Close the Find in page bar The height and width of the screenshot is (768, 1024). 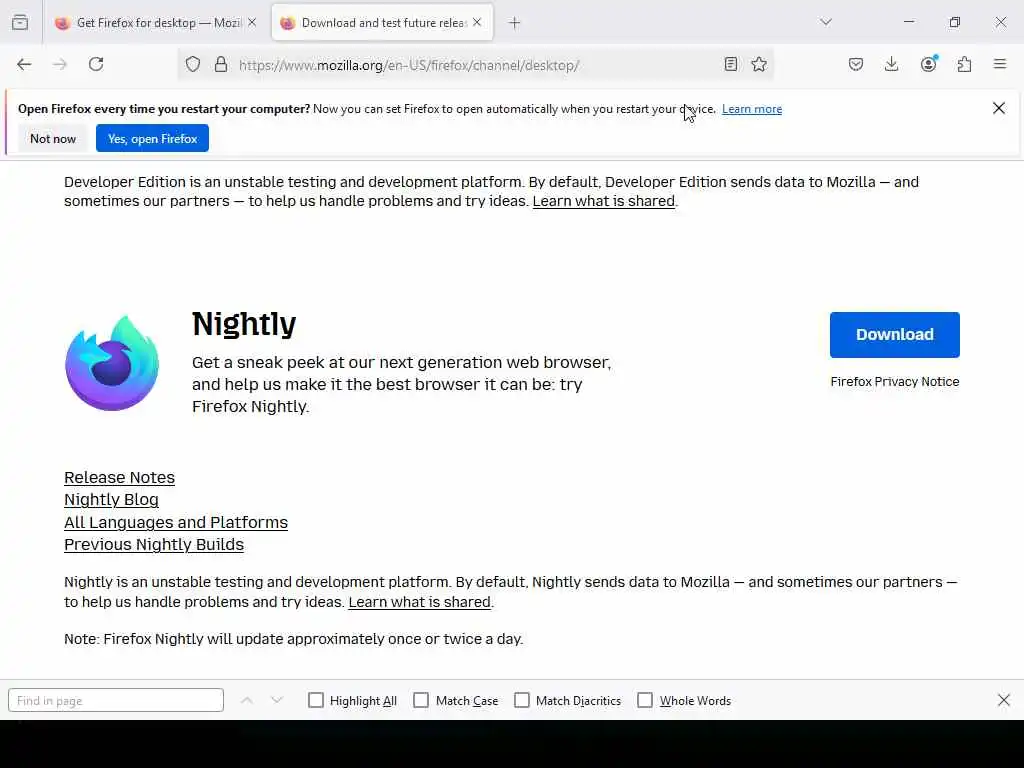coord(1004,700)
